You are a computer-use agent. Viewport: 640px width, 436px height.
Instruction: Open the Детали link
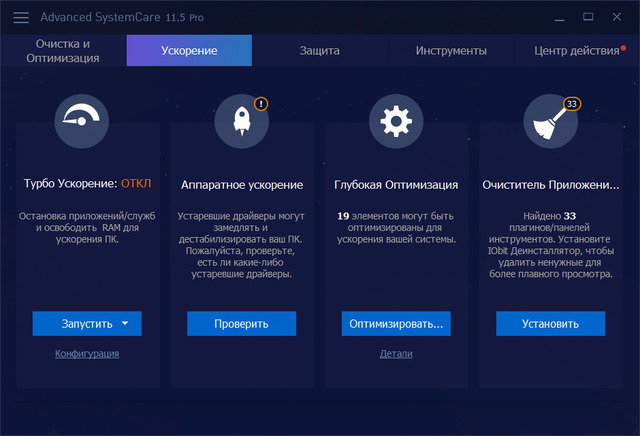[395, 354]
